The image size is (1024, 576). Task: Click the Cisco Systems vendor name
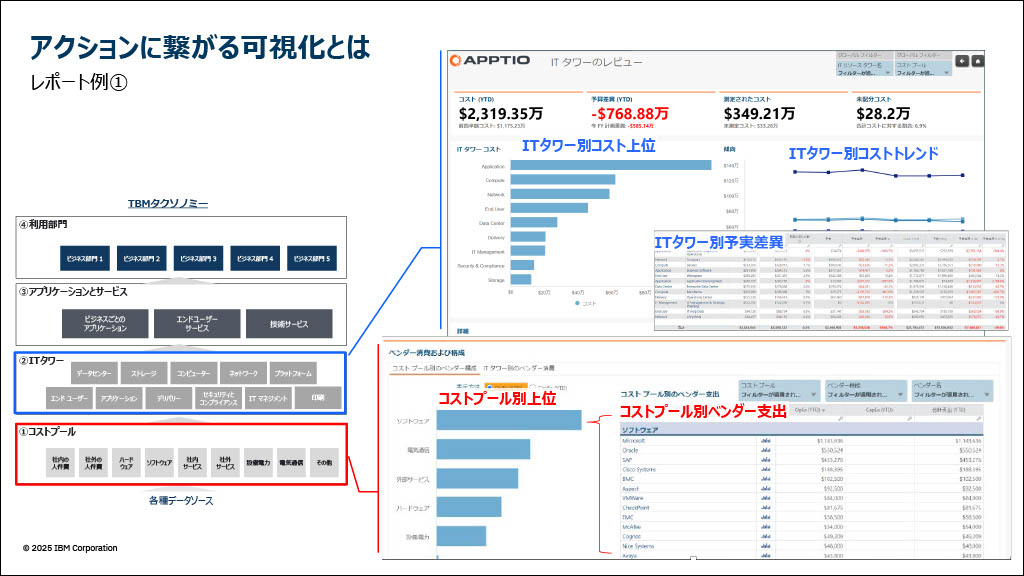639,470
